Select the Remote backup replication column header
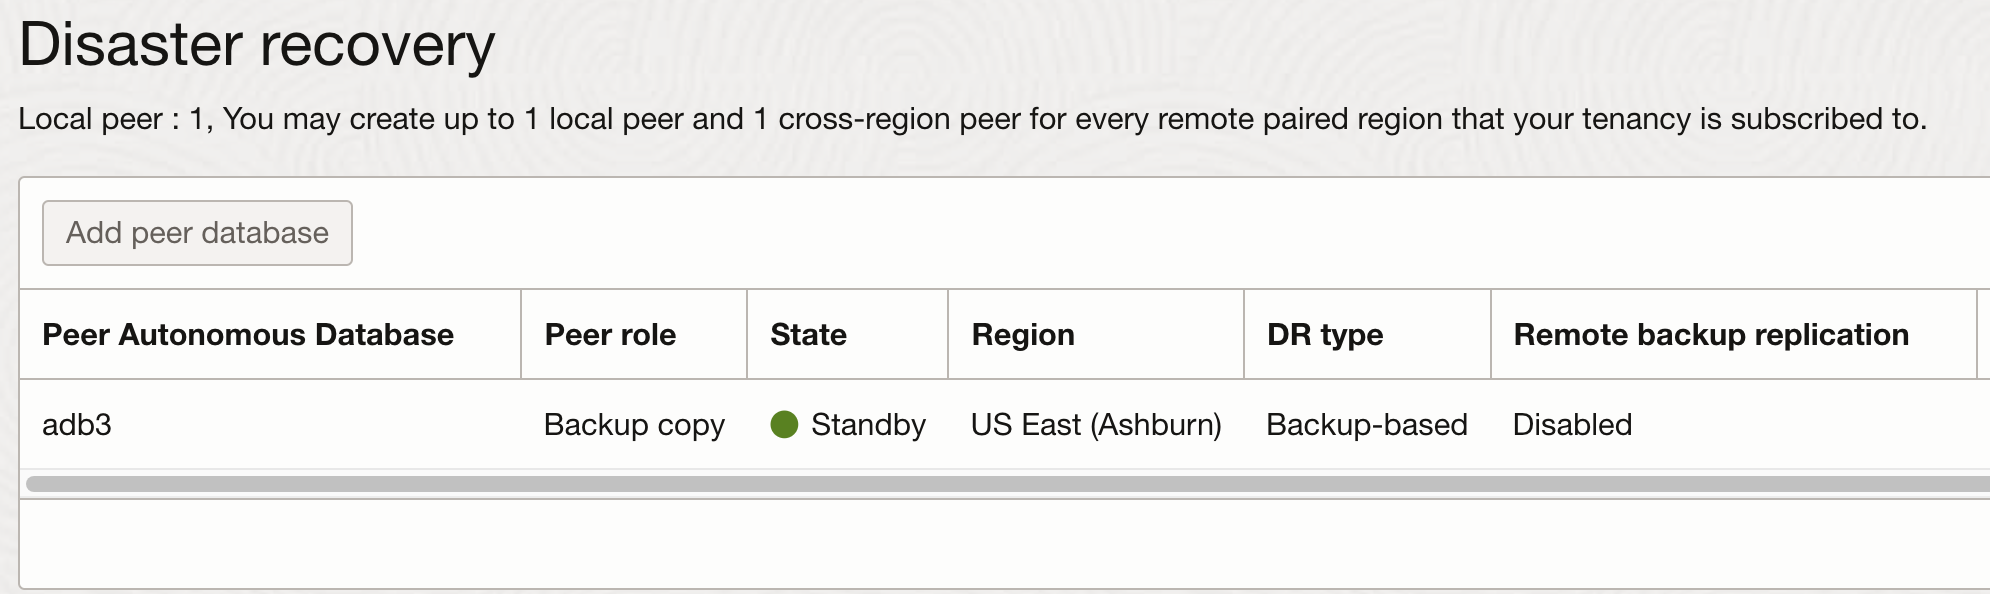Viewport: 1990px width, 594px height. point(1711,335)
